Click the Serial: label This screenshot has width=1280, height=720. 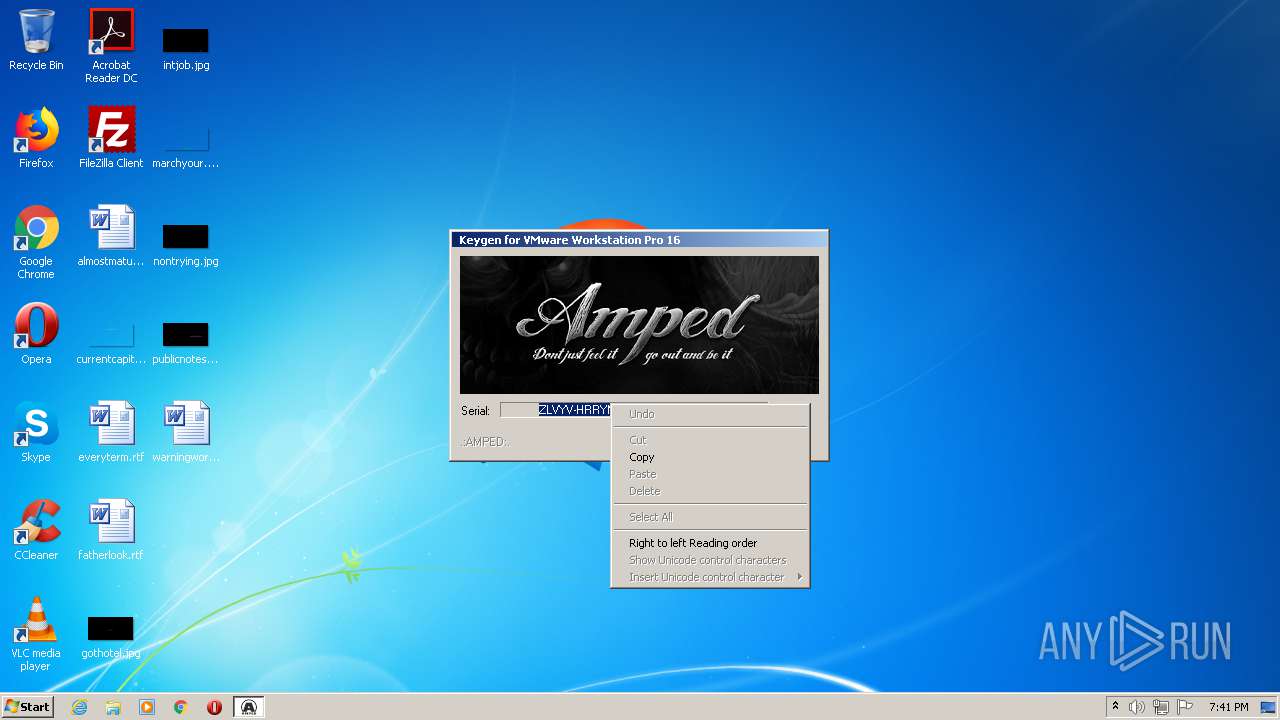click(475, 411)
